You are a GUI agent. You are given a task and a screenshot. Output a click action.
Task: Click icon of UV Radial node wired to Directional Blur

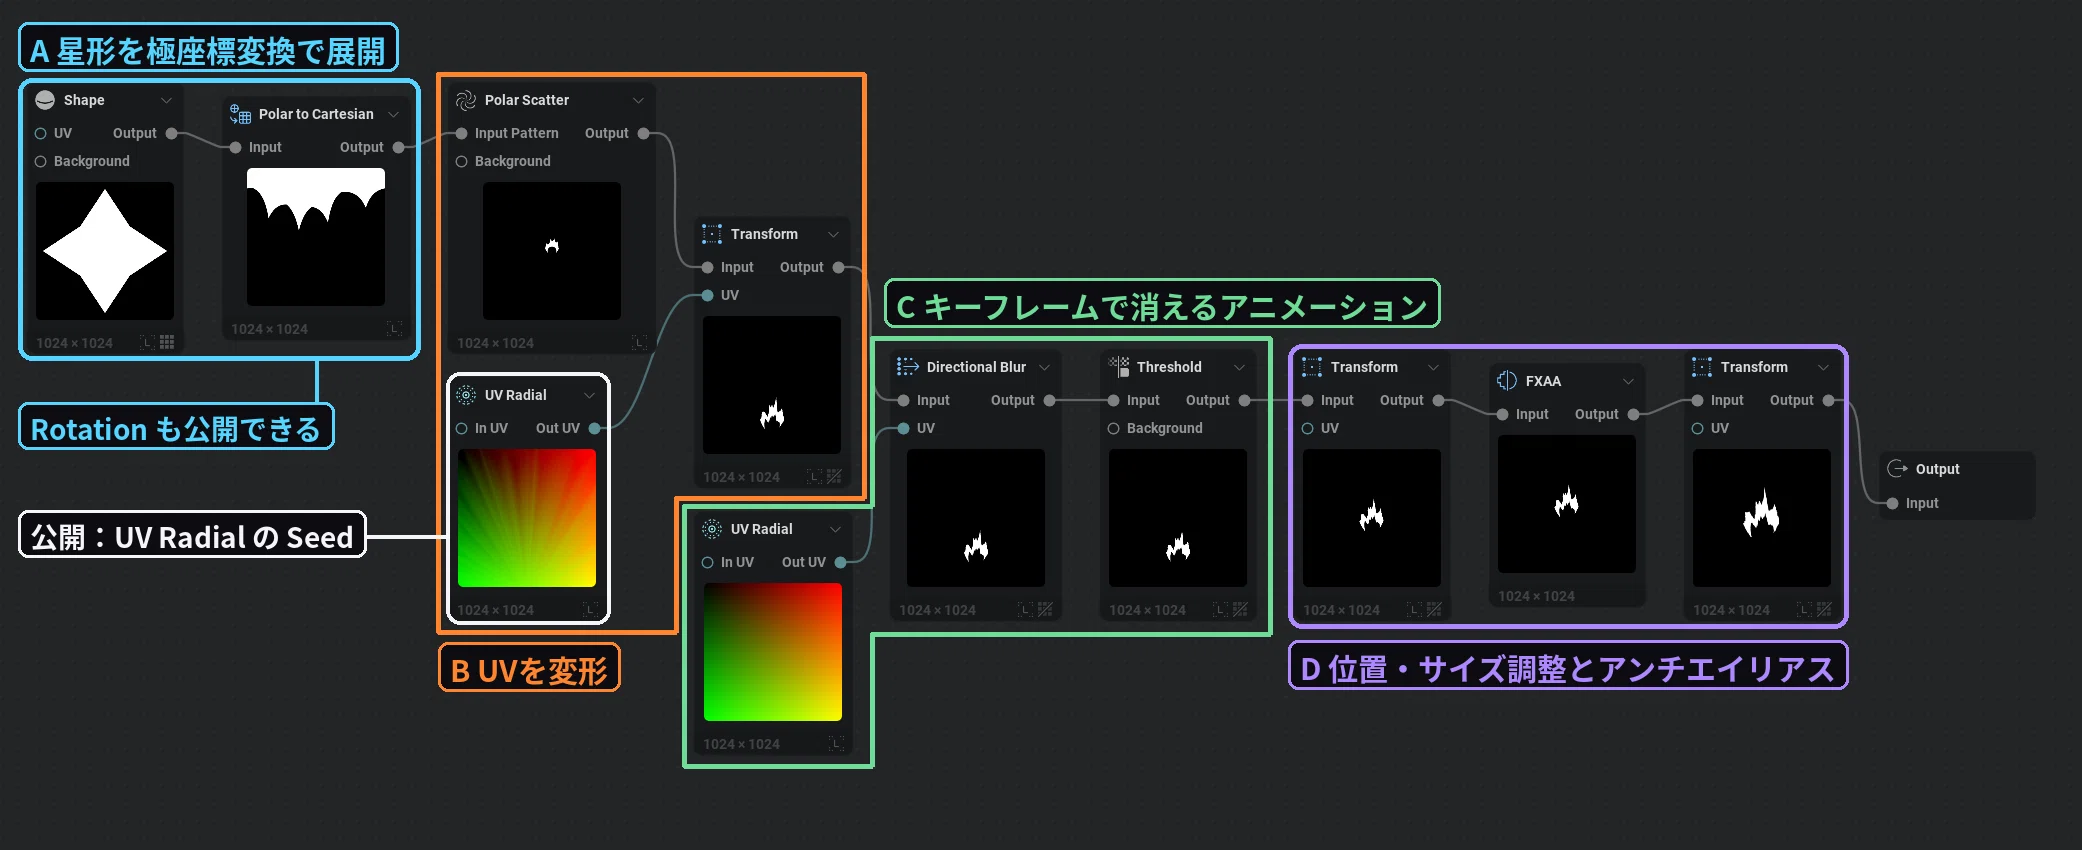point(712,529)
